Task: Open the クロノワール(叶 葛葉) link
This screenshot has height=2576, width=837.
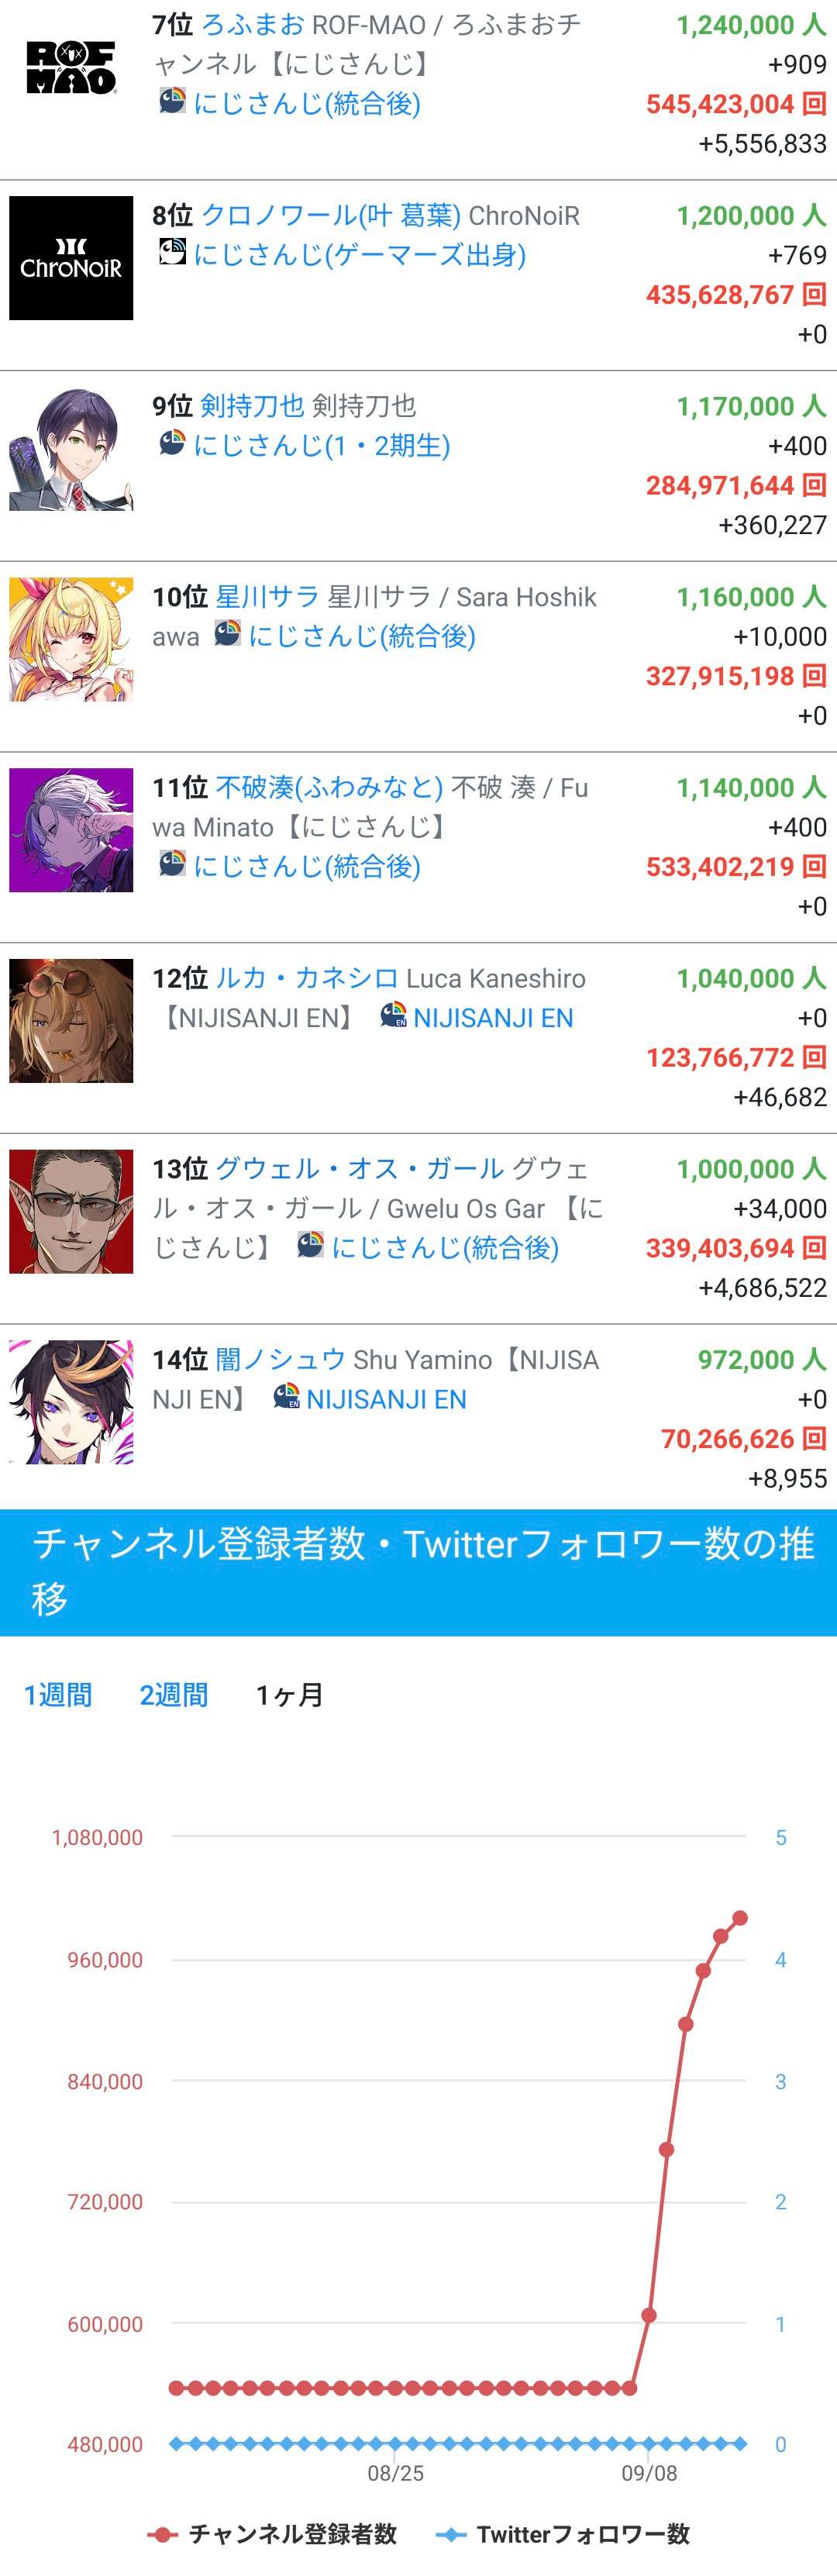Action: pyautogui.click(x=330, y=215)
